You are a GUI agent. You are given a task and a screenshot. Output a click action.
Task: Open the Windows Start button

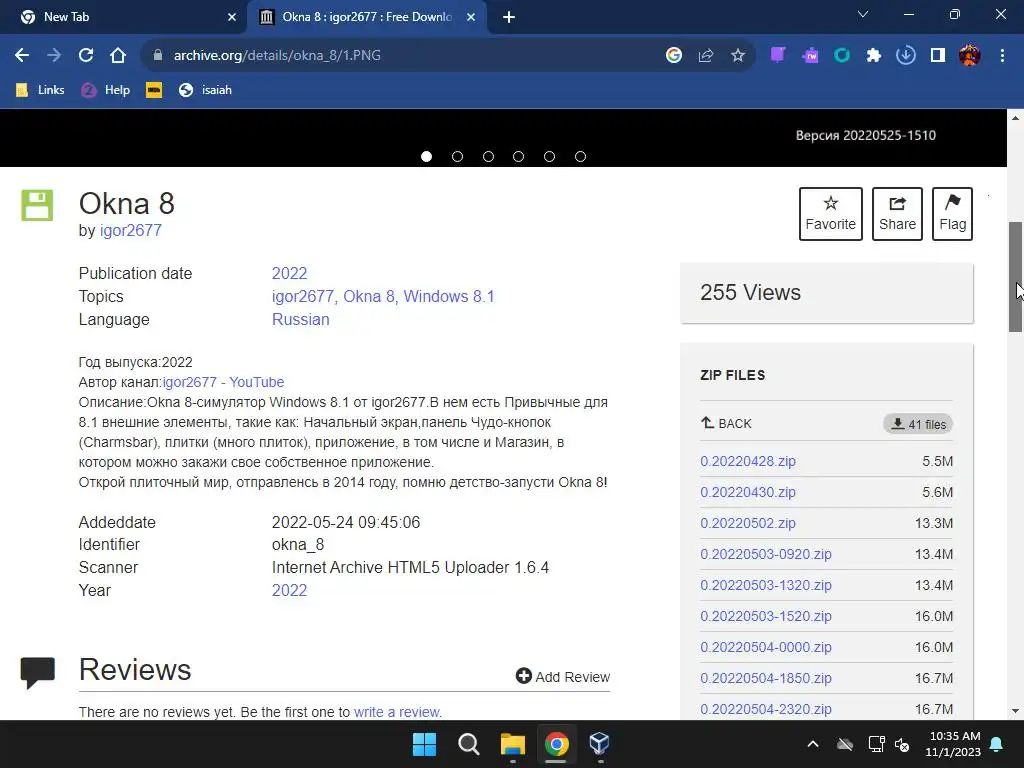pyautogui.click(x=424, y=744)
